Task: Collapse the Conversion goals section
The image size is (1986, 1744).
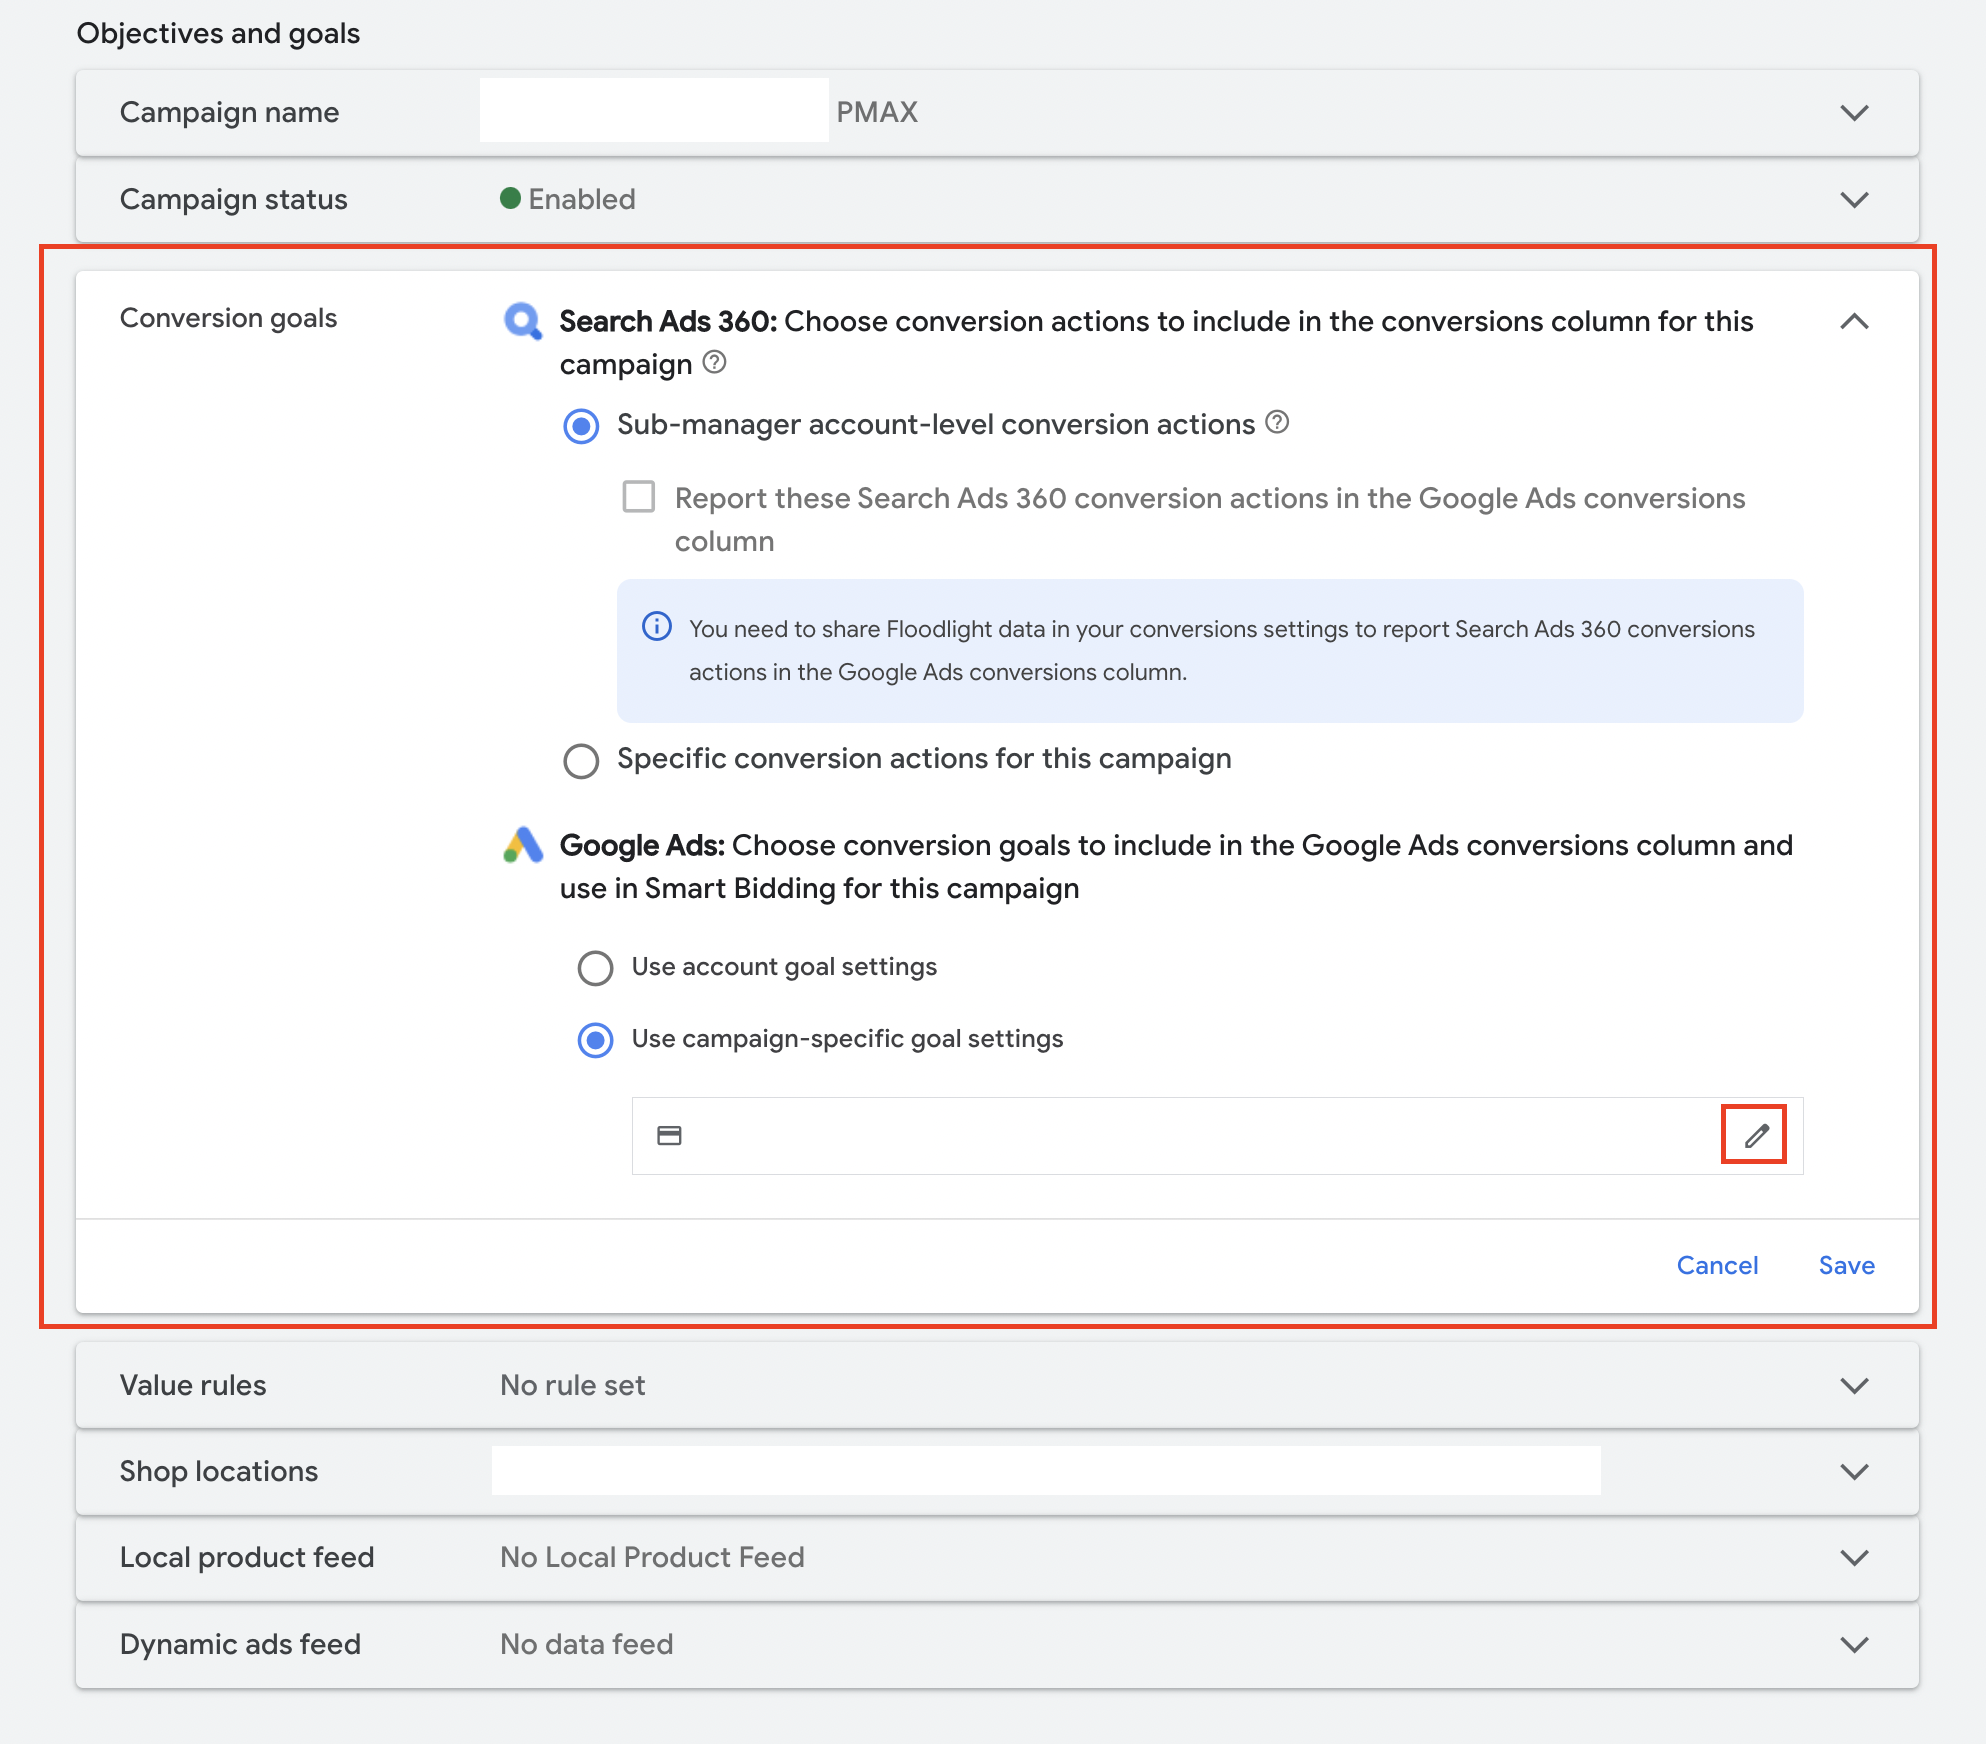Action: click(1854, 321)
